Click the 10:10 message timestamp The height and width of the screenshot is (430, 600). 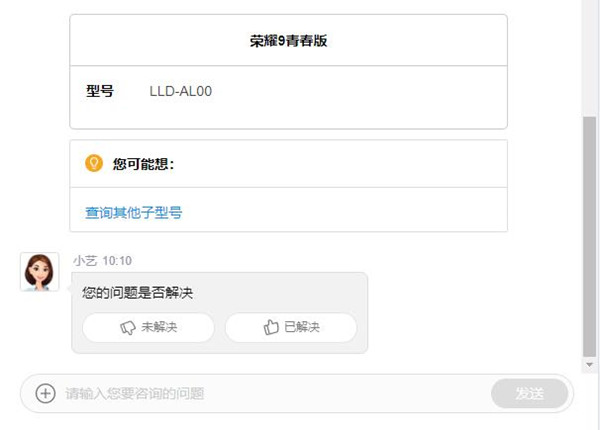point(117,260)
